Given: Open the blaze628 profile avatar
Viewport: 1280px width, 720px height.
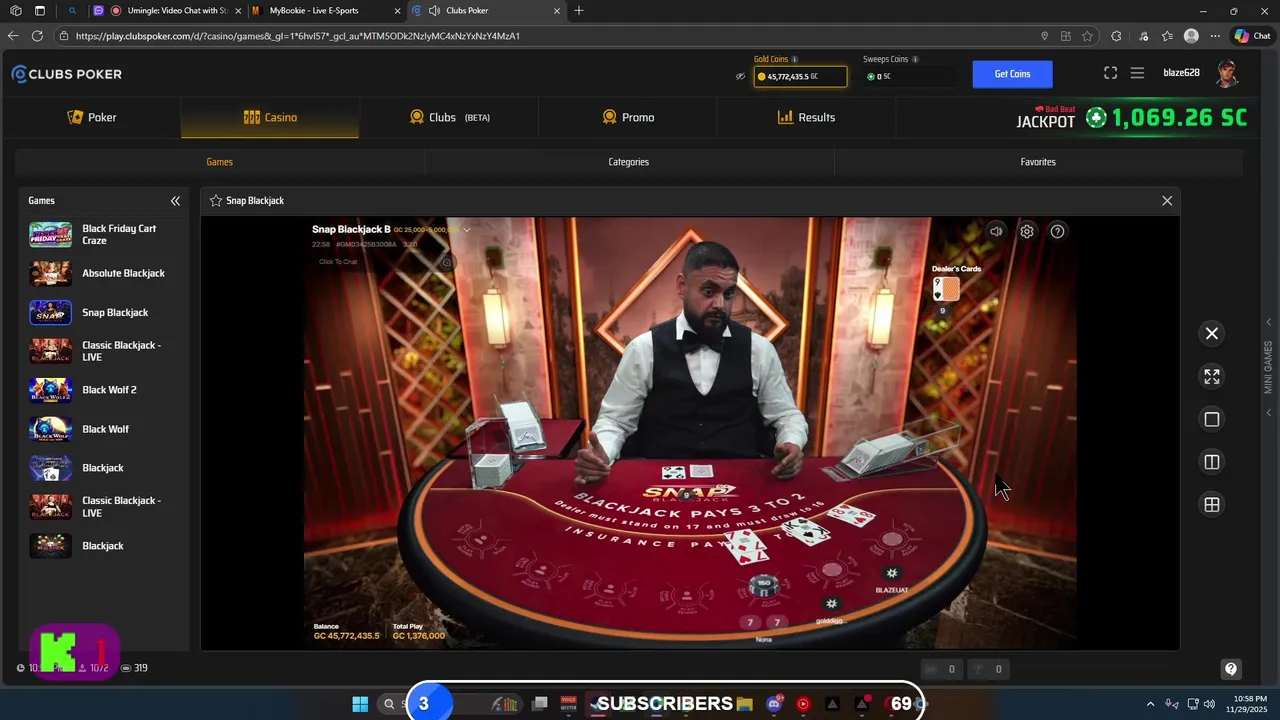Looking at the screenshot, I should click(1227, 73).
